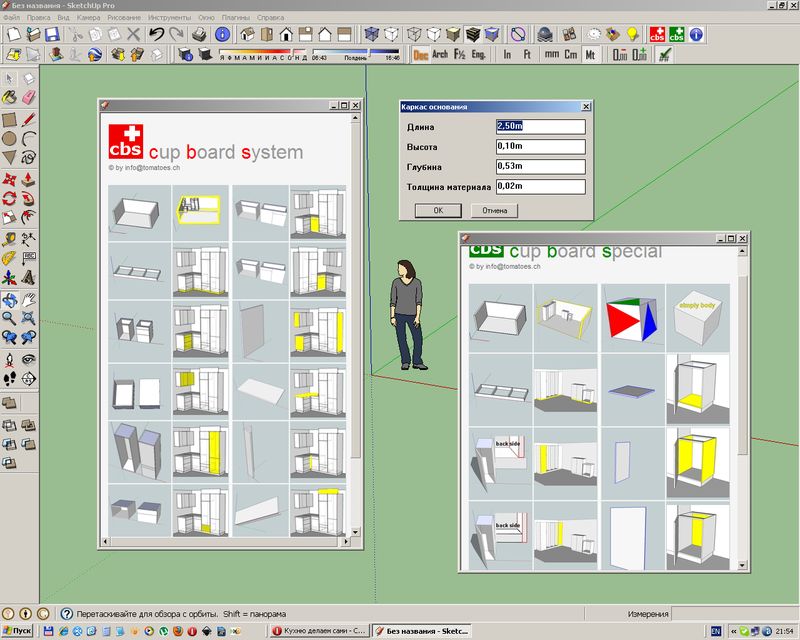Select the Line pencil tool
800x640 pixels.
29,119
